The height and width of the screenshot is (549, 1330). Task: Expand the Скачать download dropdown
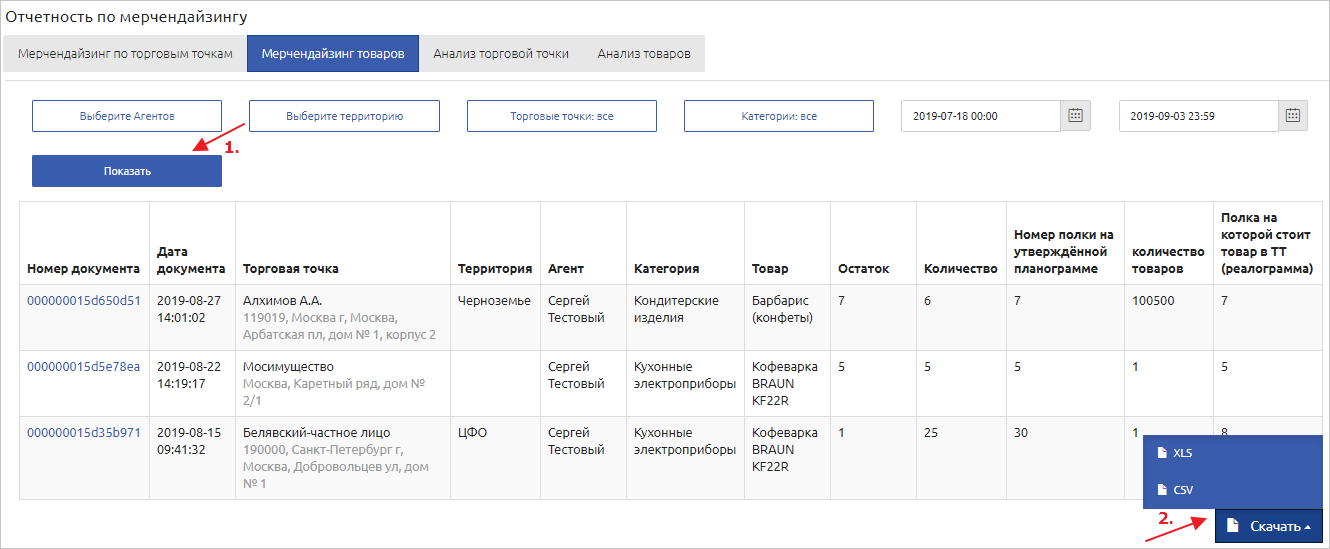1268,526
